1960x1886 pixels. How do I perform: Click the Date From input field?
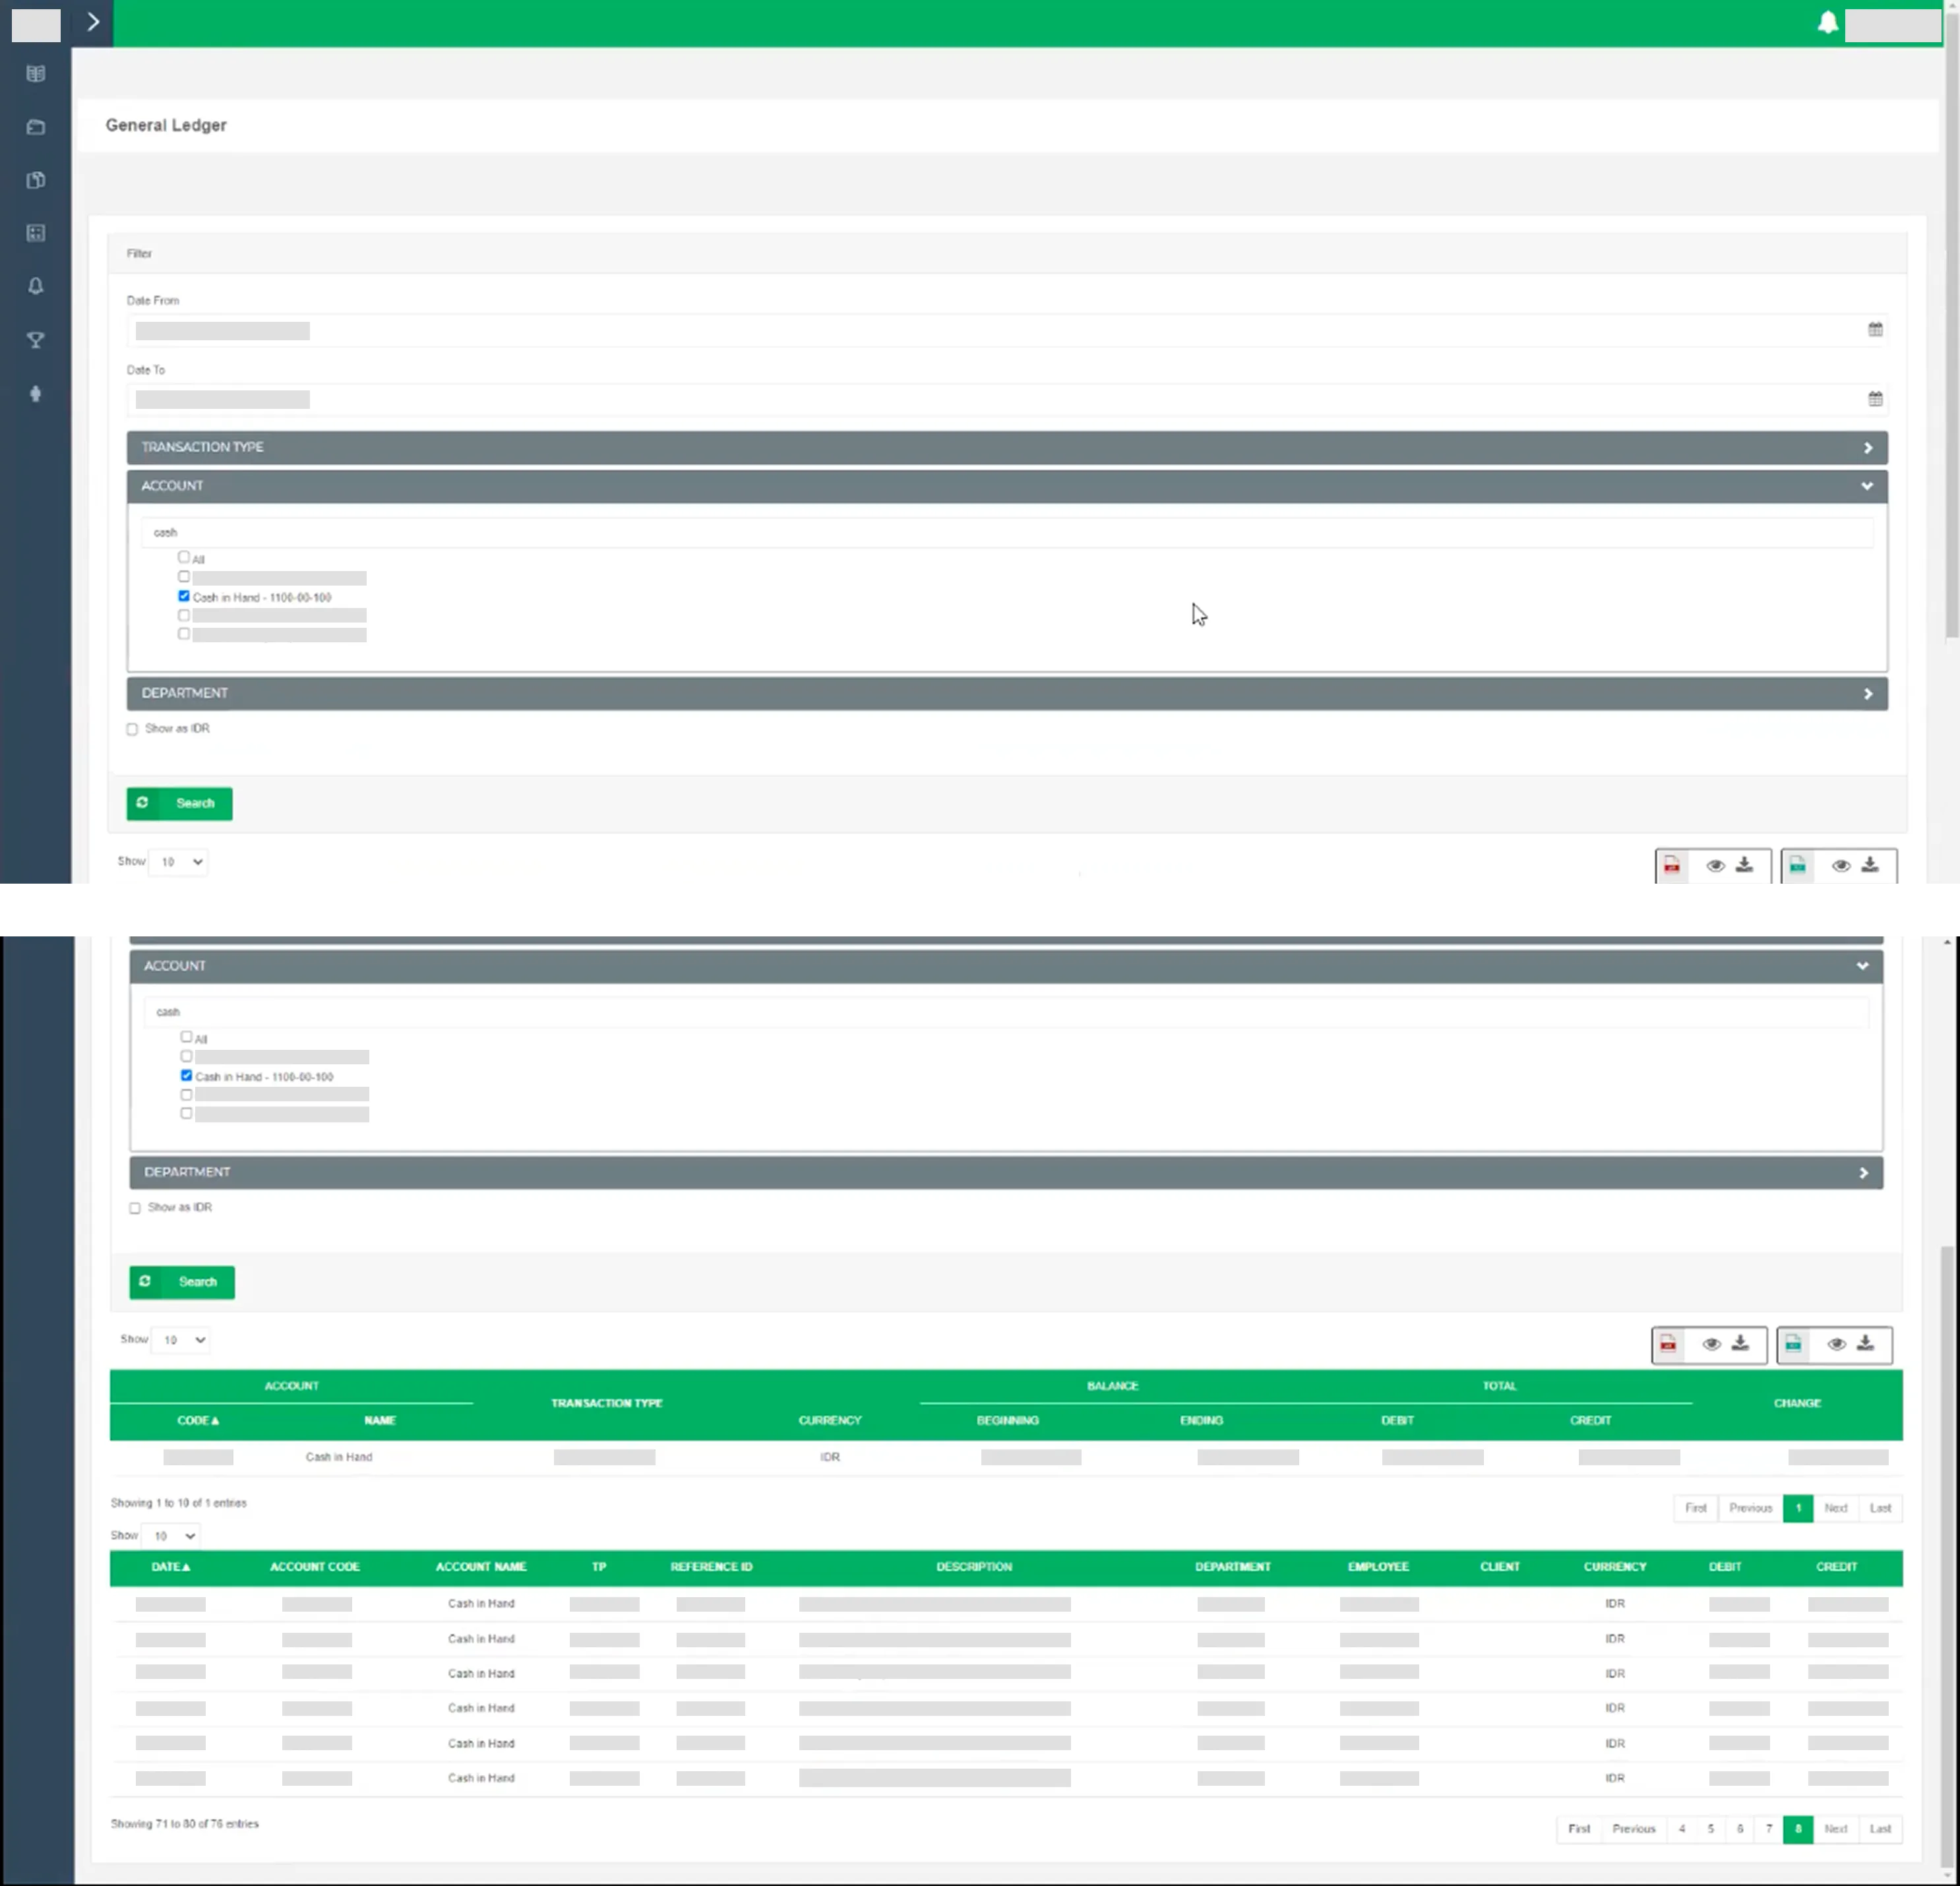1007,330
